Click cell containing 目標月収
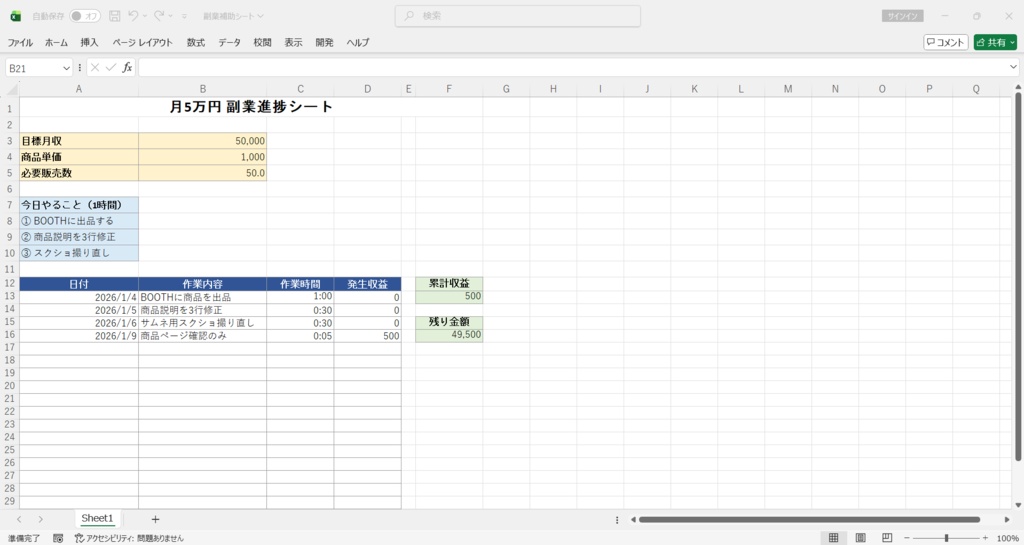1024x545 pixels. click(x=79, y=140)
